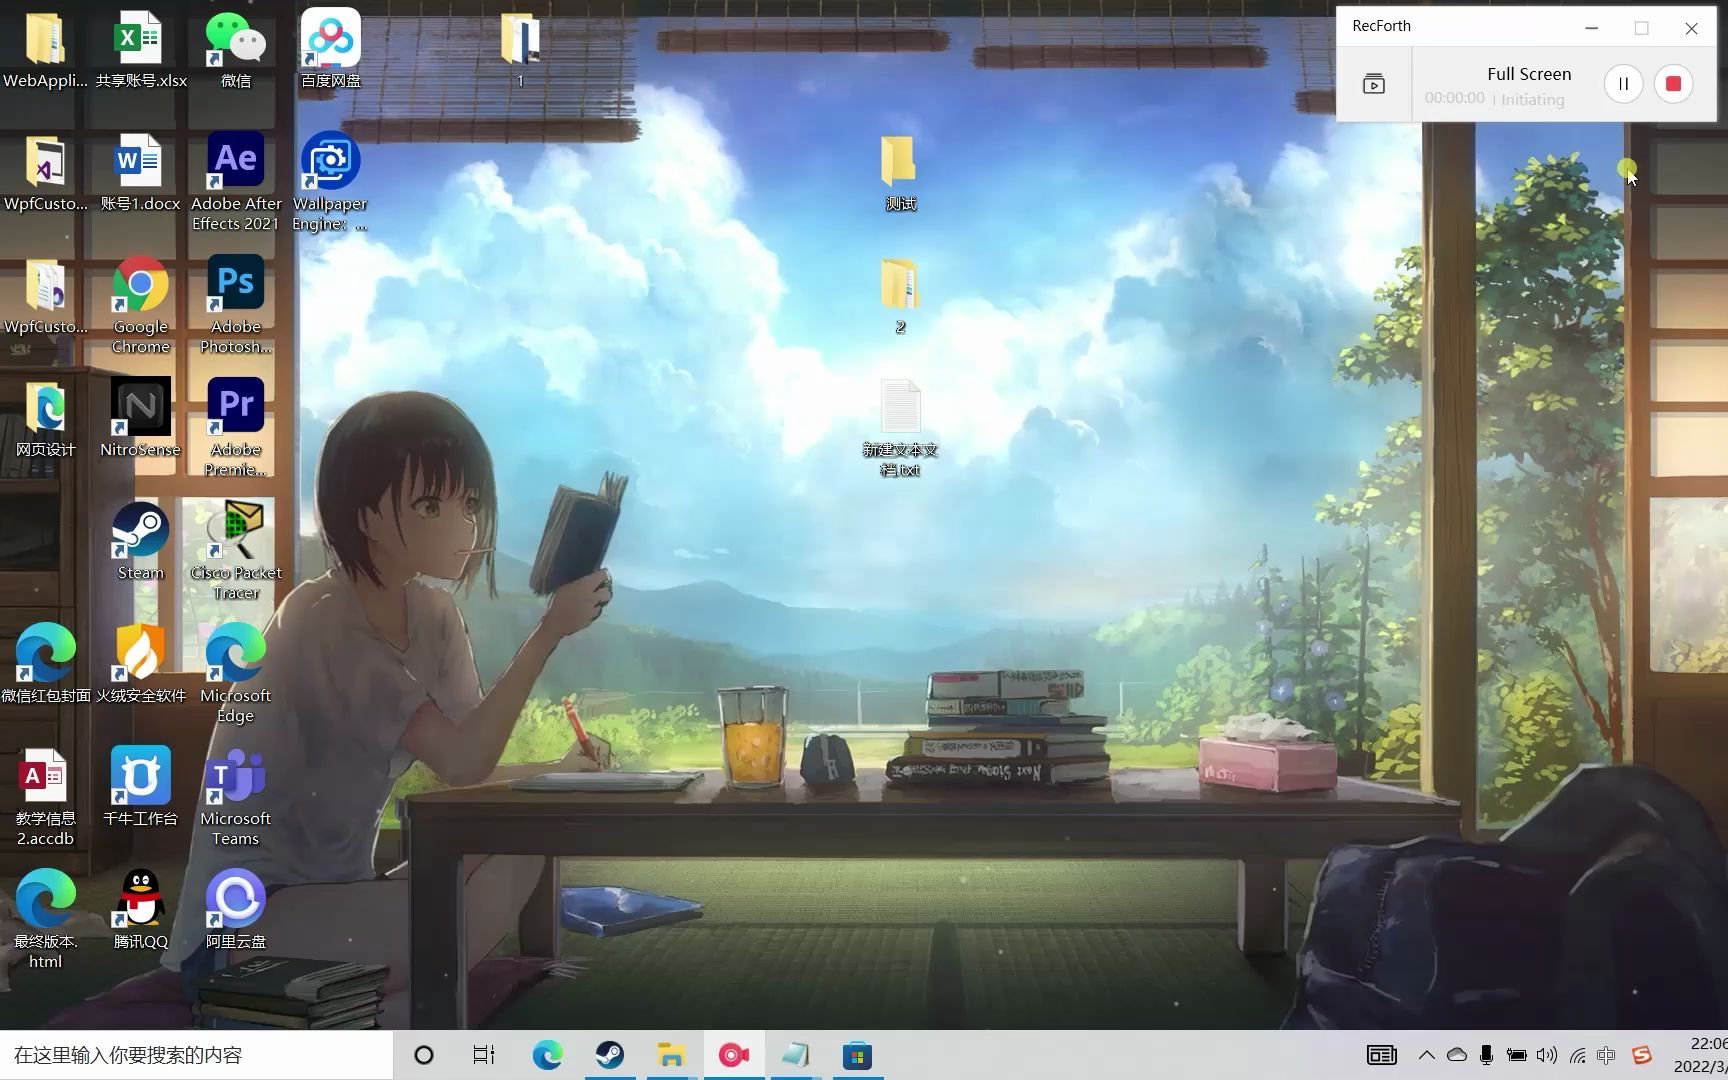Open the news widget icon on taskbar

pos(1381,1055)
